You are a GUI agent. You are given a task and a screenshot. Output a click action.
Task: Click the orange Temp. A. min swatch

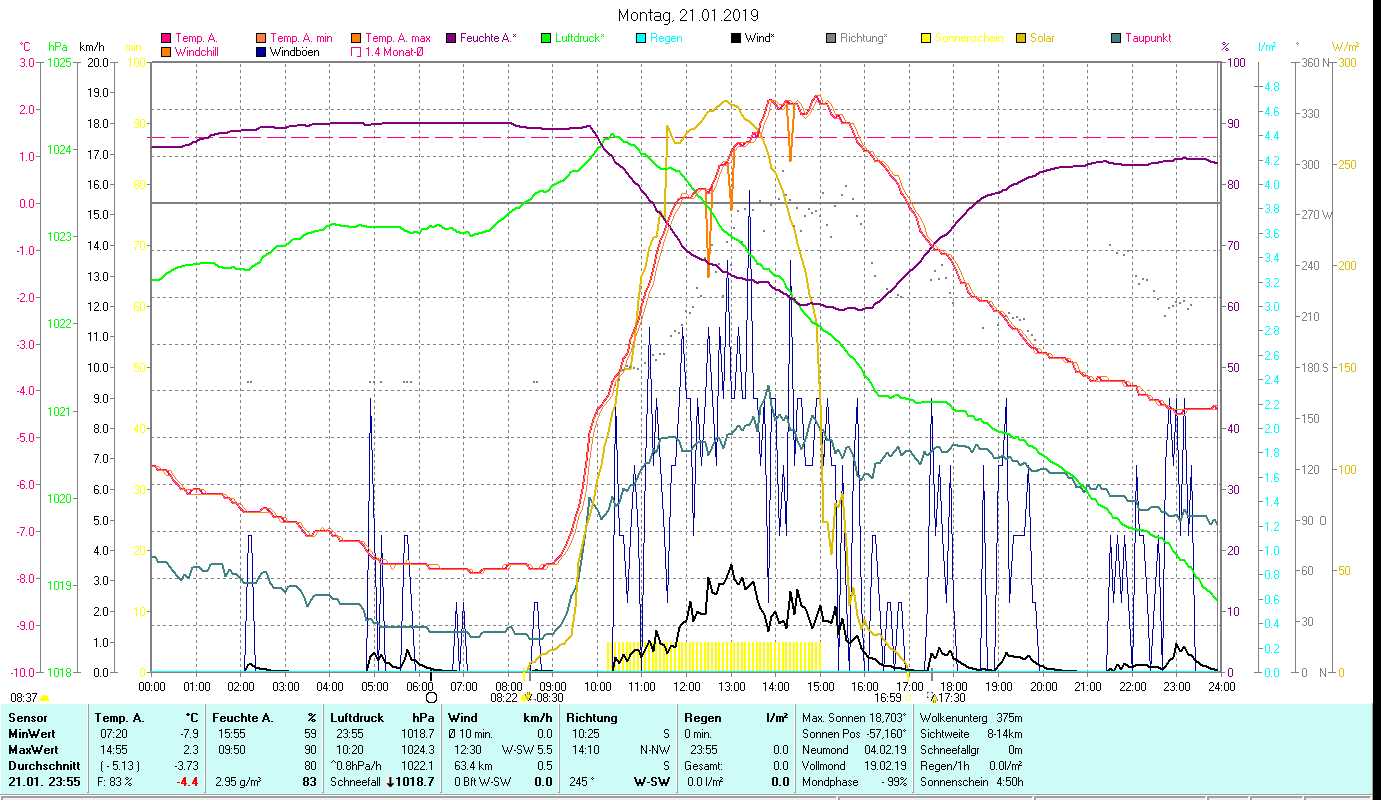tap(262, 38)
